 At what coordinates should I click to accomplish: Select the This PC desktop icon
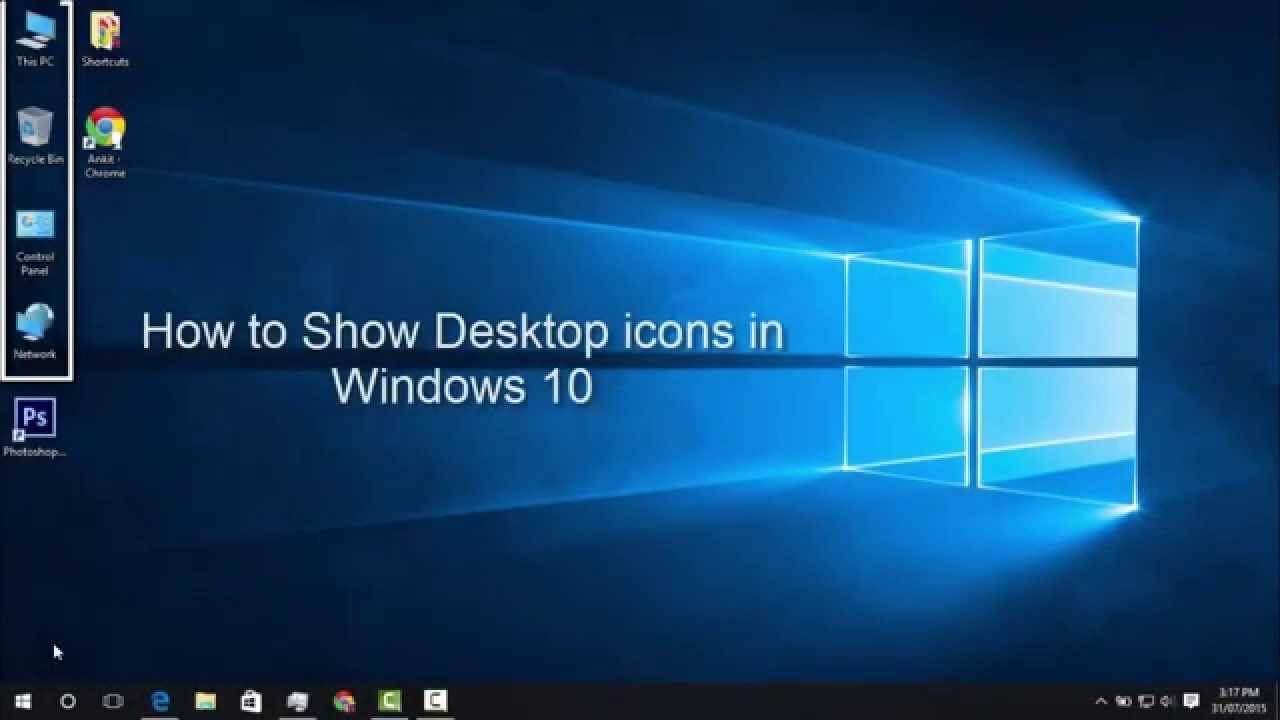(x=35, y=39)
